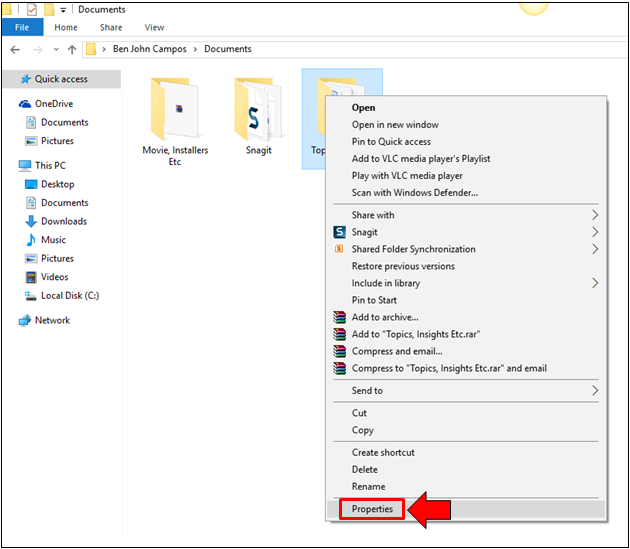This screenshot has height=549, width=630.
Task: Expand the Share with submenu arrow
Action: point(595,215)
